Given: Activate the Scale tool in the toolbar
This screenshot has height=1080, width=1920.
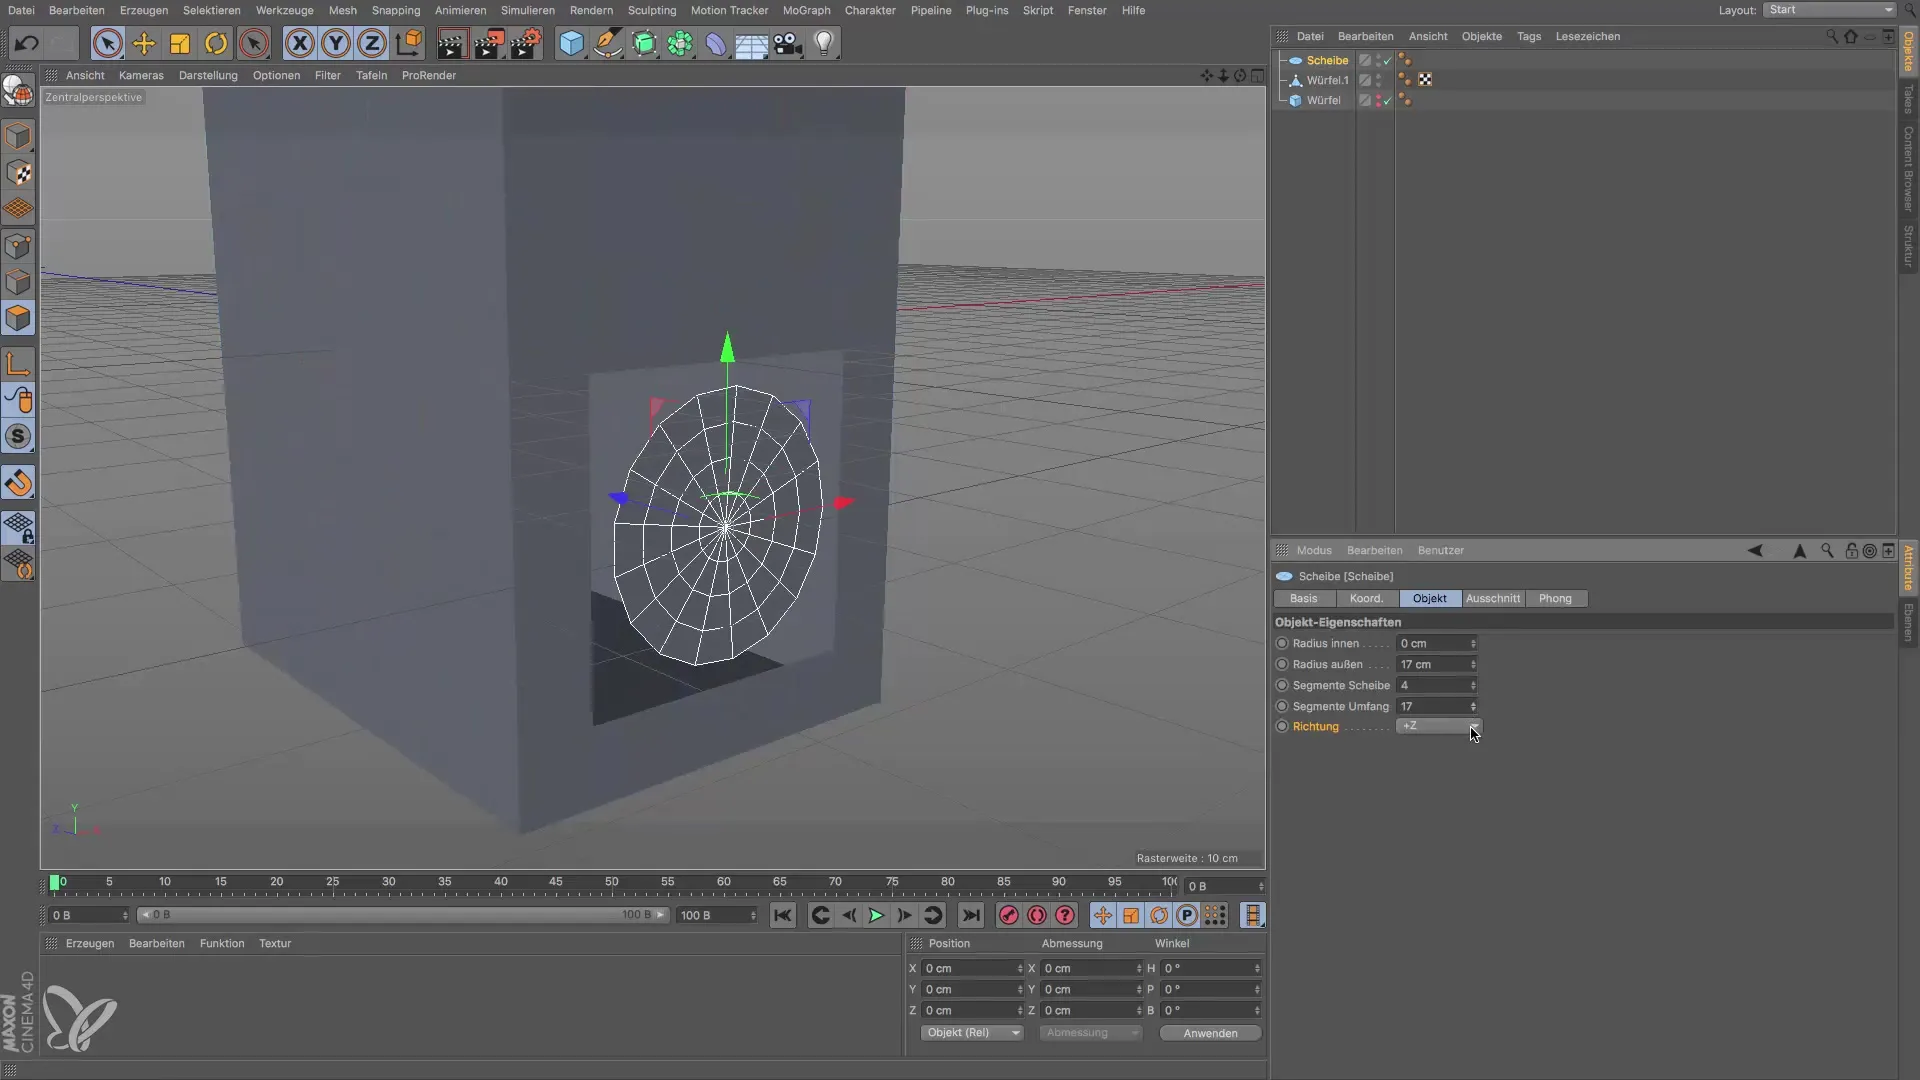Looking at the screenshot, I should 180,43.
